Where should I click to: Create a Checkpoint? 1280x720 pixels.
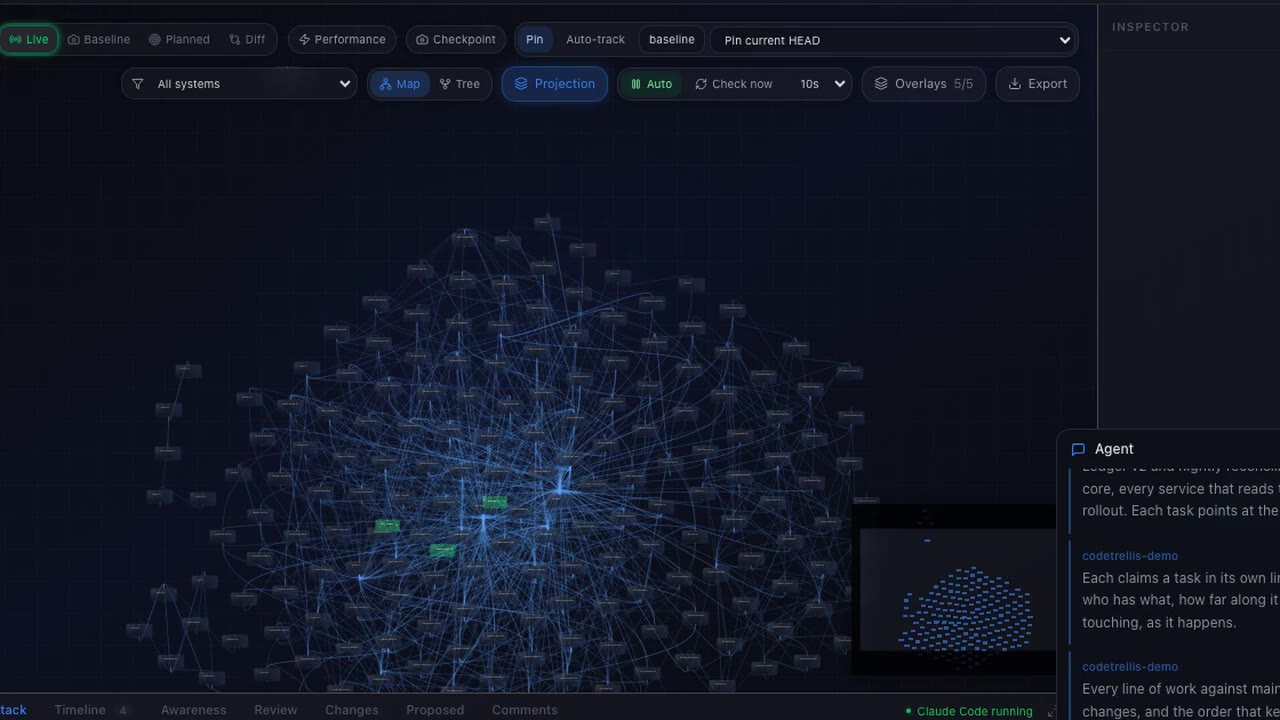(456, 39)
